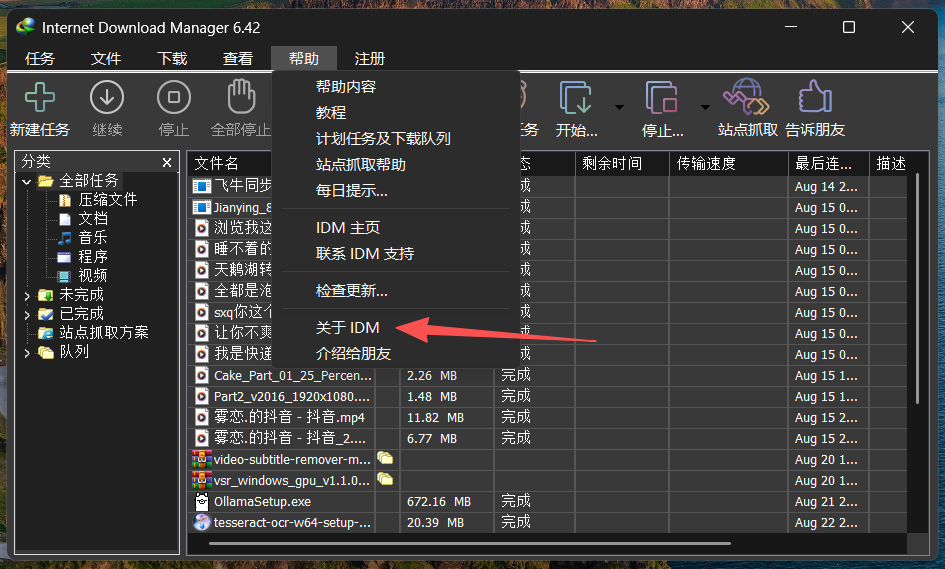The image size is (945, 569).
Task: Click the OllamaSetup.exe file icon
Action: click(x=201, y=501)
